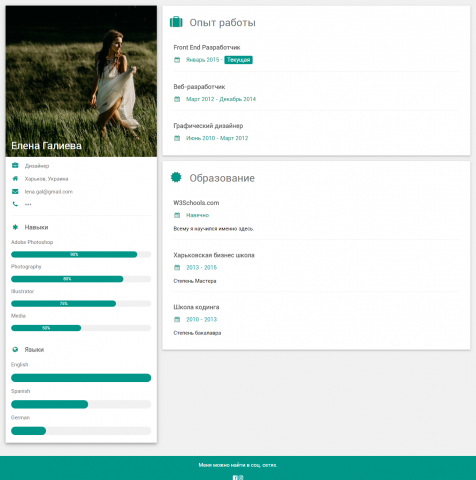Image resolution: width=476 pixels, height=480 pixels.
Task: Click the profile photo of Елена Галиева
Action: [x=81, y=81]
